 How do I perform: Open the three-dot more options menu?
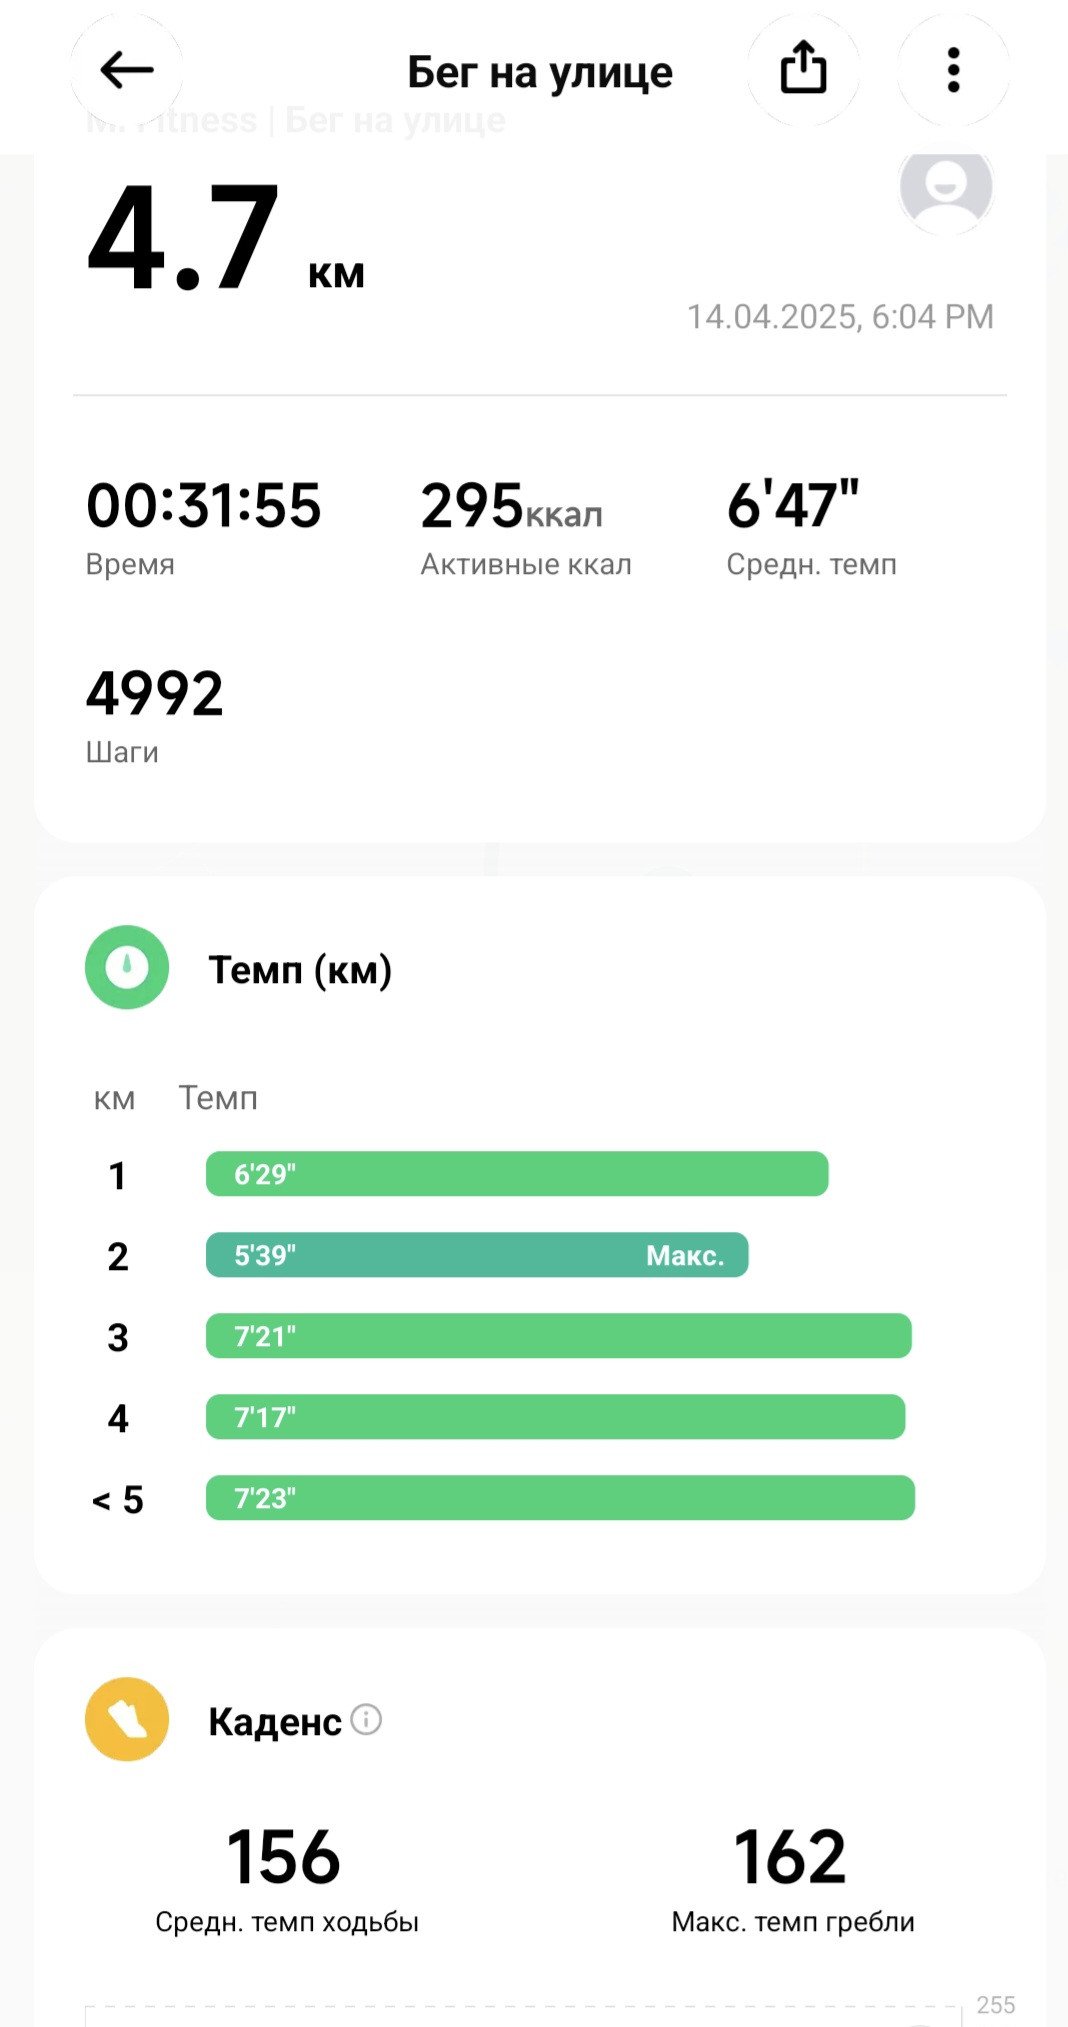point(953,70)
